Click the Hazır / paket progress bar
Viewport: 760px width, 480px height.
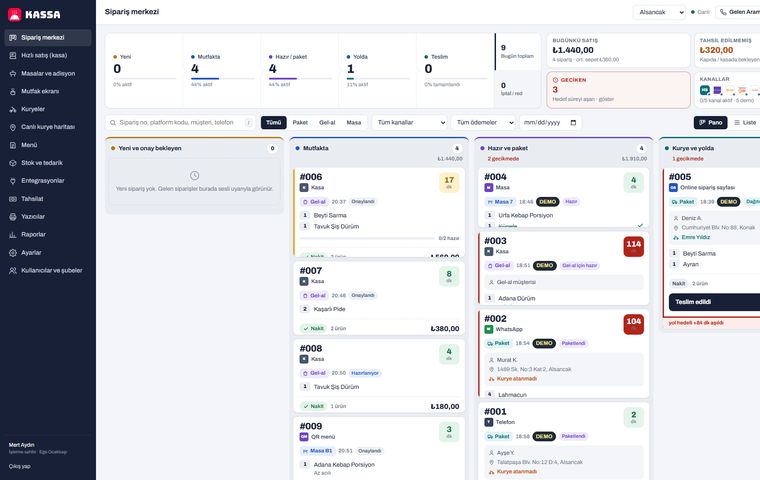pyautogui.click(x=301, y=79)
